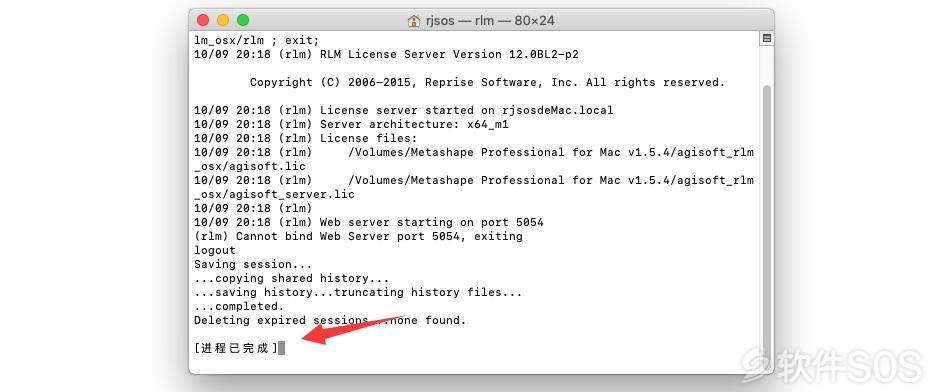The height and width of the screenshot is (392, 937).
Task: Click the '...completed.' line
Action: [x=239, y=307]
